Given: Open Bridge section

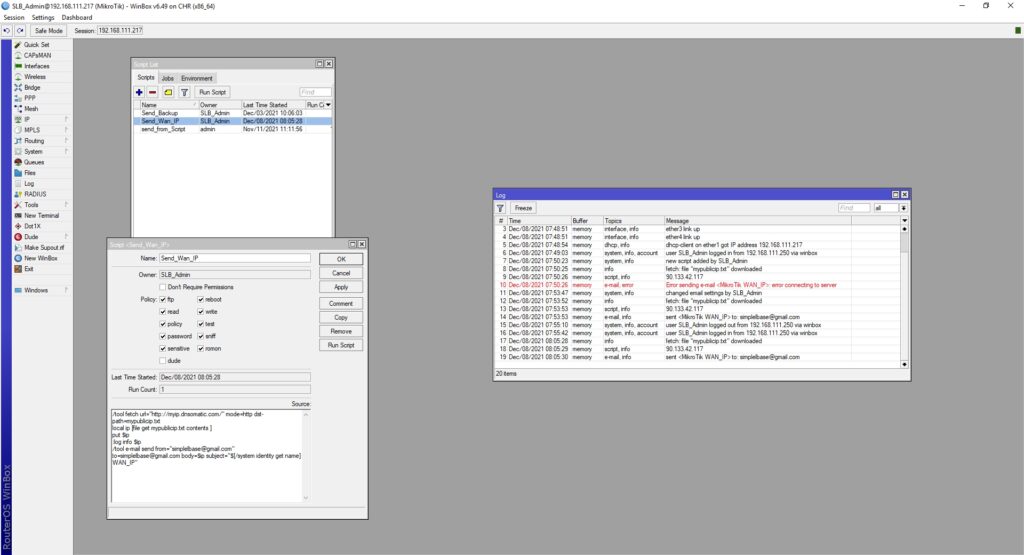Looking at the screenshot, I should 32,87.
